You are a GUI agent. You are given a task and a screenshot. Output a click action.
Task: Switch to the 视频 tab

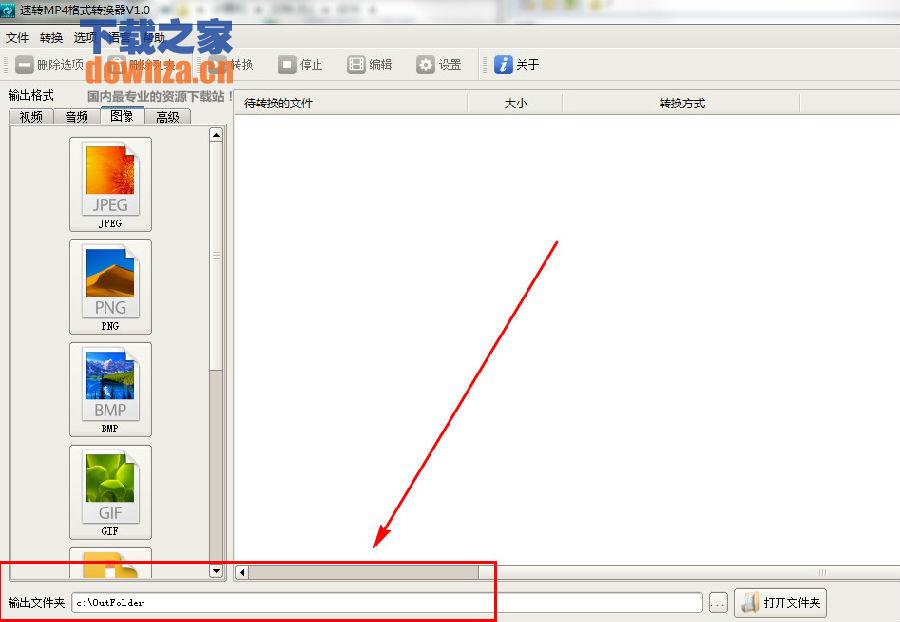[31, 116]
